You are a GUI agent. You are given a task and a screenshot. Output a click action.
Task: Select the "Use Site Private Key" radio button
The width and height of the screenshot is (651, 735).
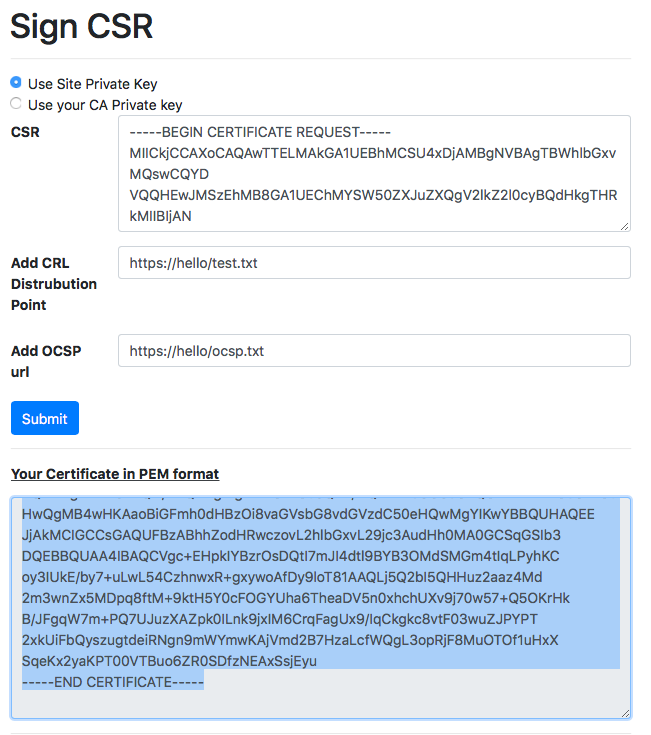[x=16, y=83]
